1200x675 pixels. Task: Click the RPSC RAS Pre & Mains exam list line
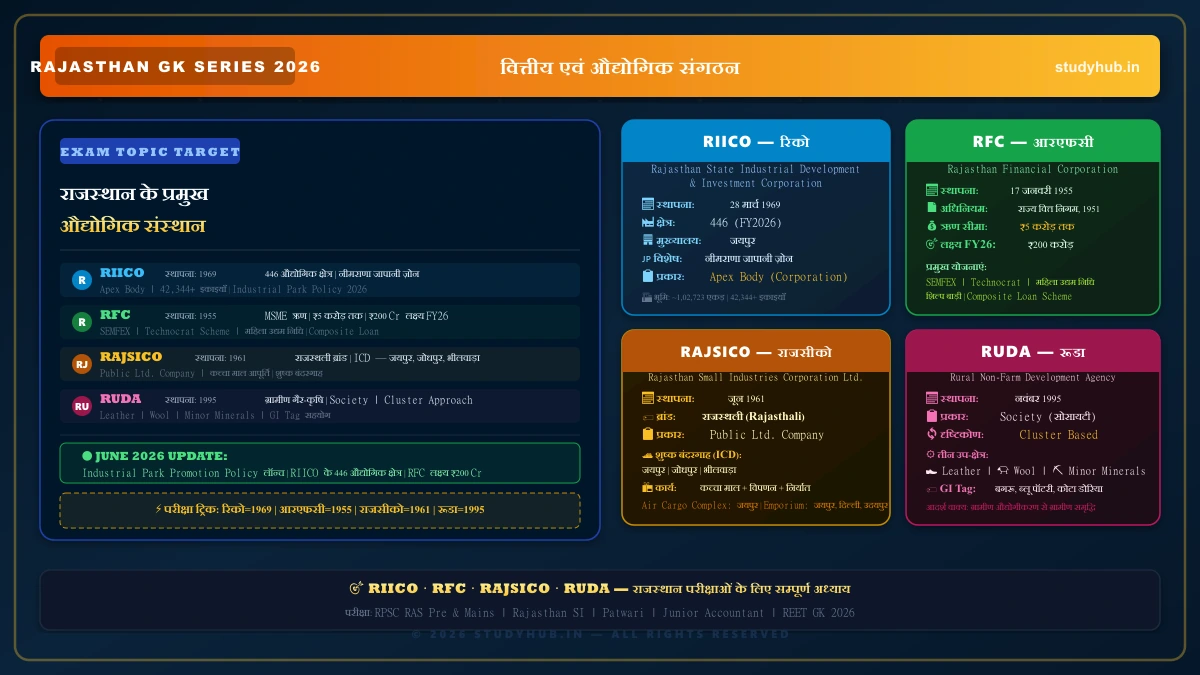tap(600, 613)
